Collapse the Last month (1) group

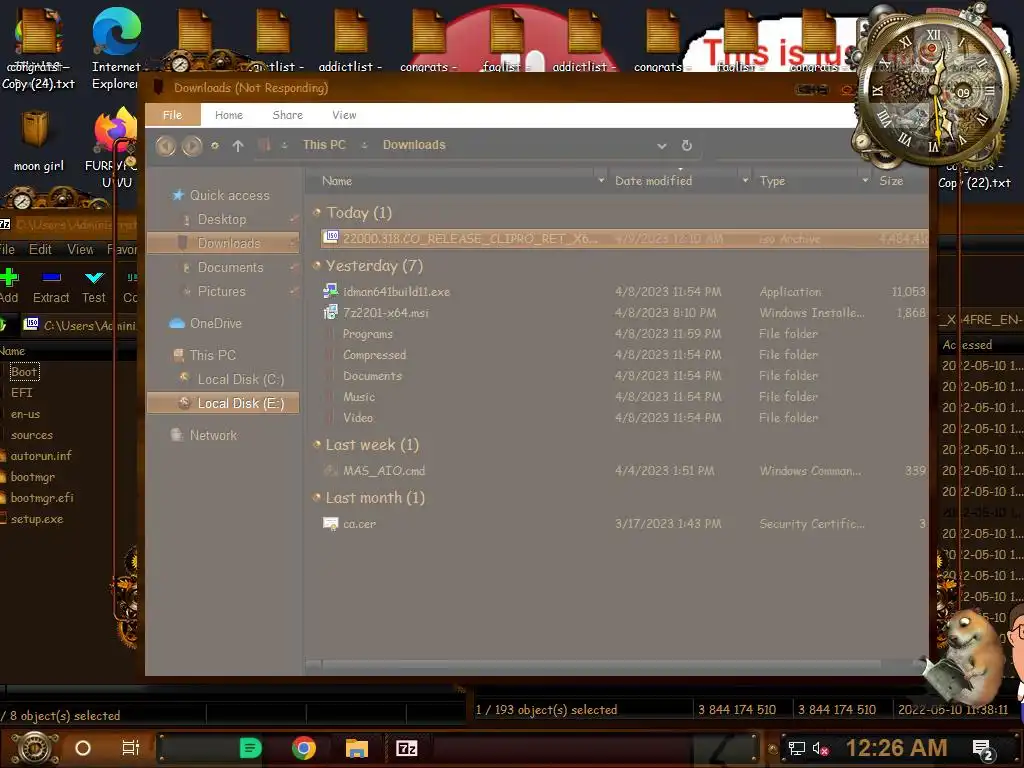[x=317, y=498]
